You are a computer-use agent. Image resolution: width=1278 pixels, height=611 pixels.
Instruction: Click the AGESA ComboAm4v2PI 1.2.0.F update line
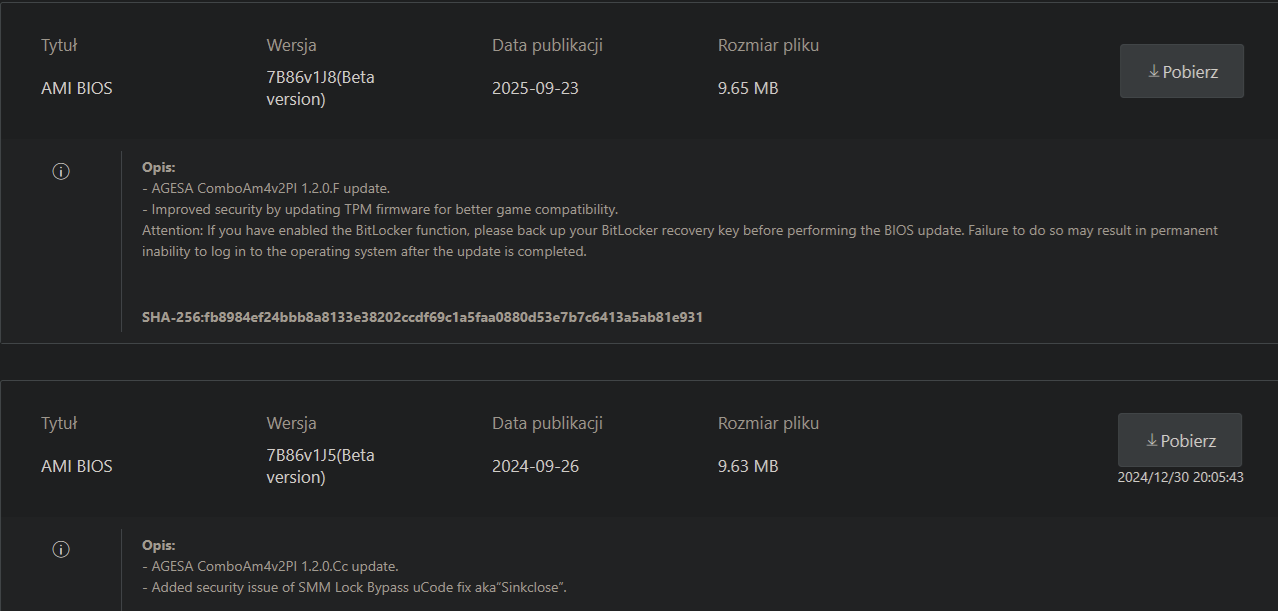pyautogui.click(x=266, y=188)
